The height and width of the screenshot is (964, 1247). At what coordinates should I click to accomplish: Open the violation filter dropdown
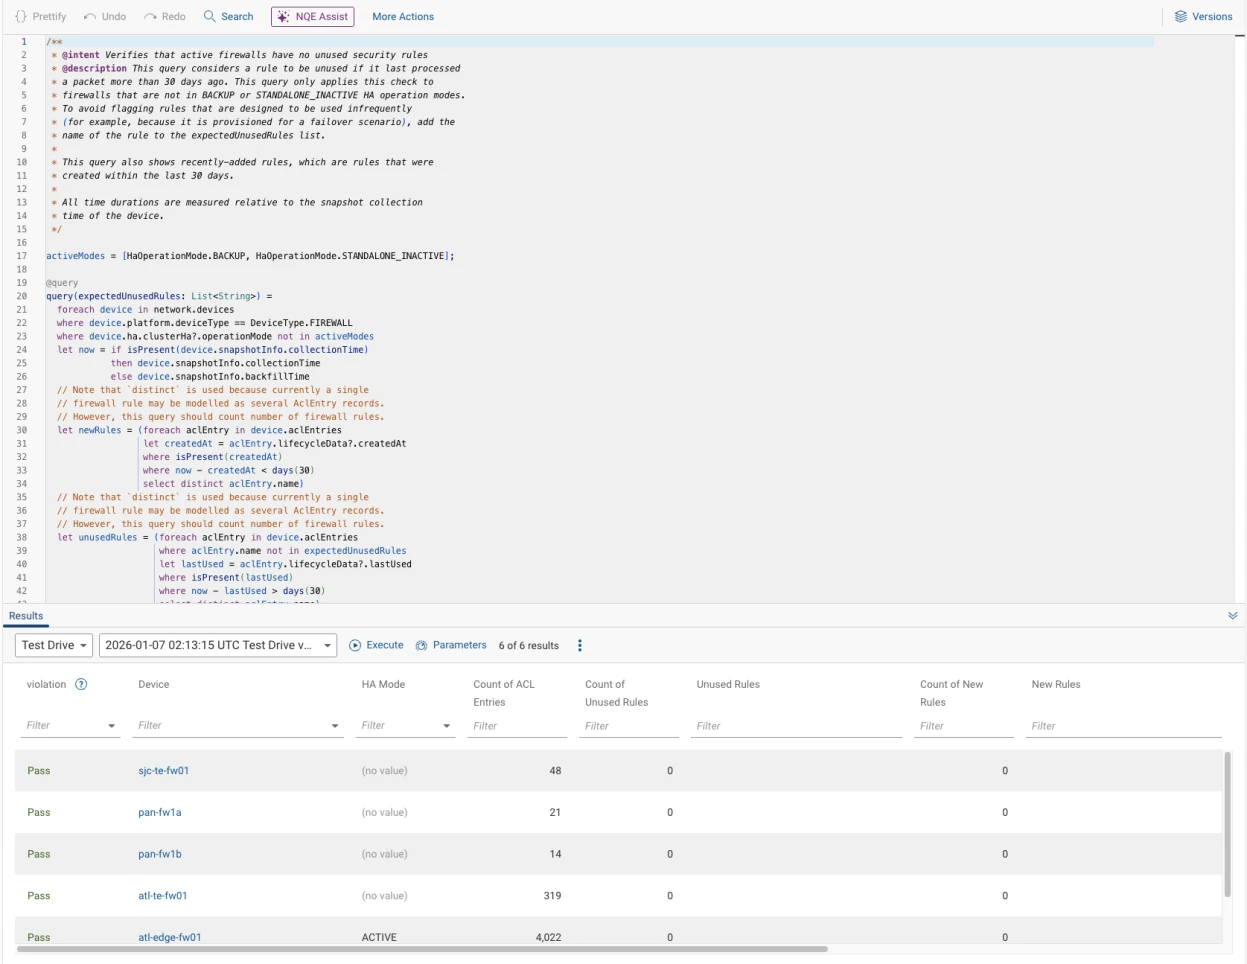[x=111, y=726]
